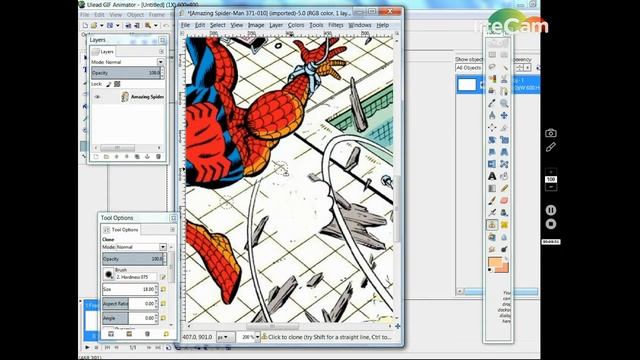Select the Rectangle Select tool in toolbox
The image size is (640, 360).
(x=492, y=55)
